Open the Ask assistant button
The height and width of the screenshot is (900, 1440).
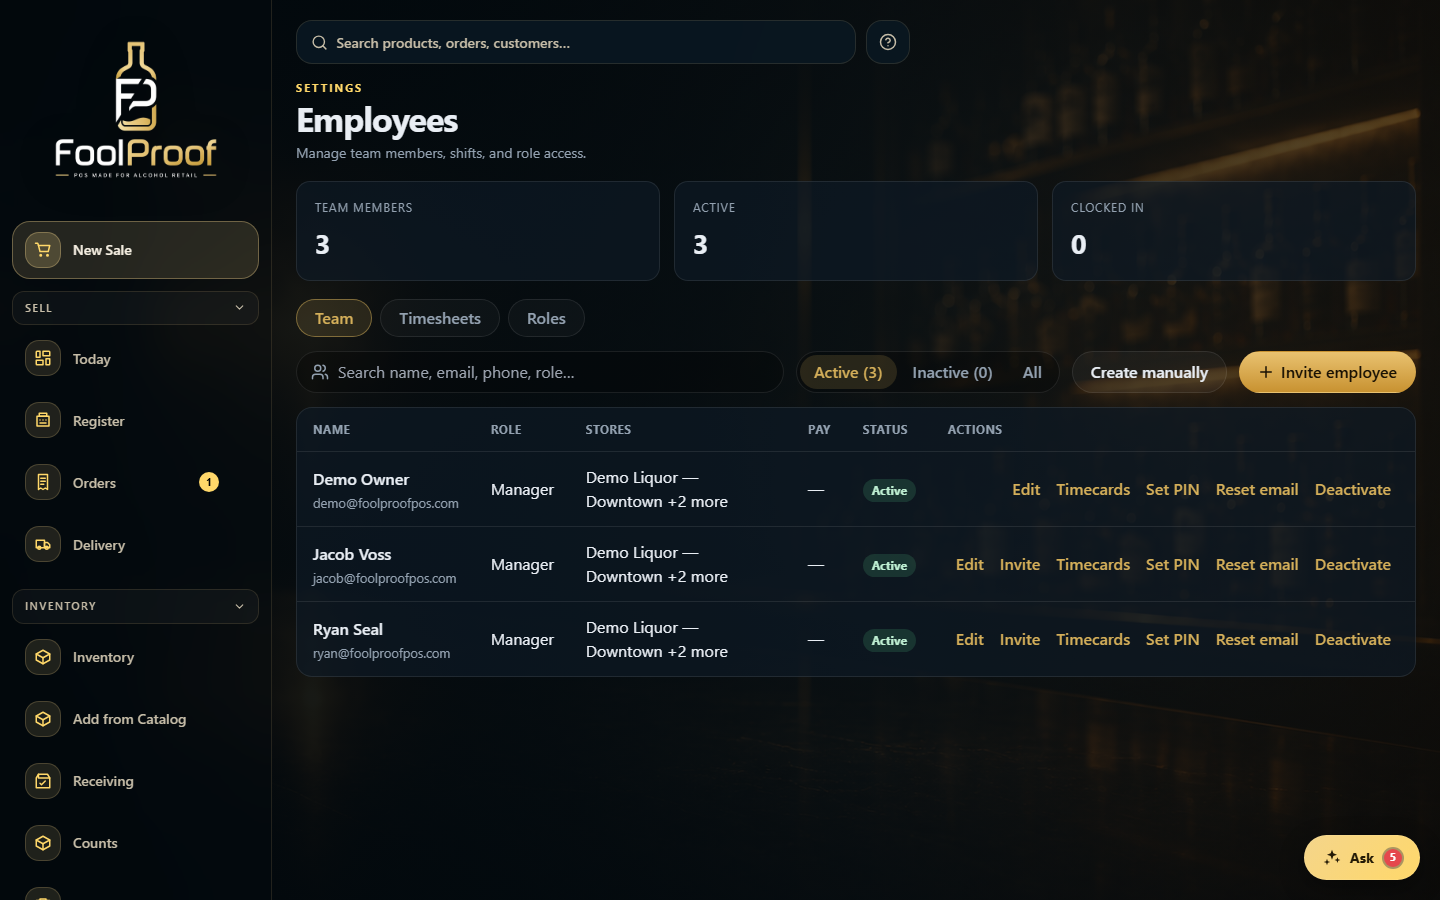(1361, 858)
